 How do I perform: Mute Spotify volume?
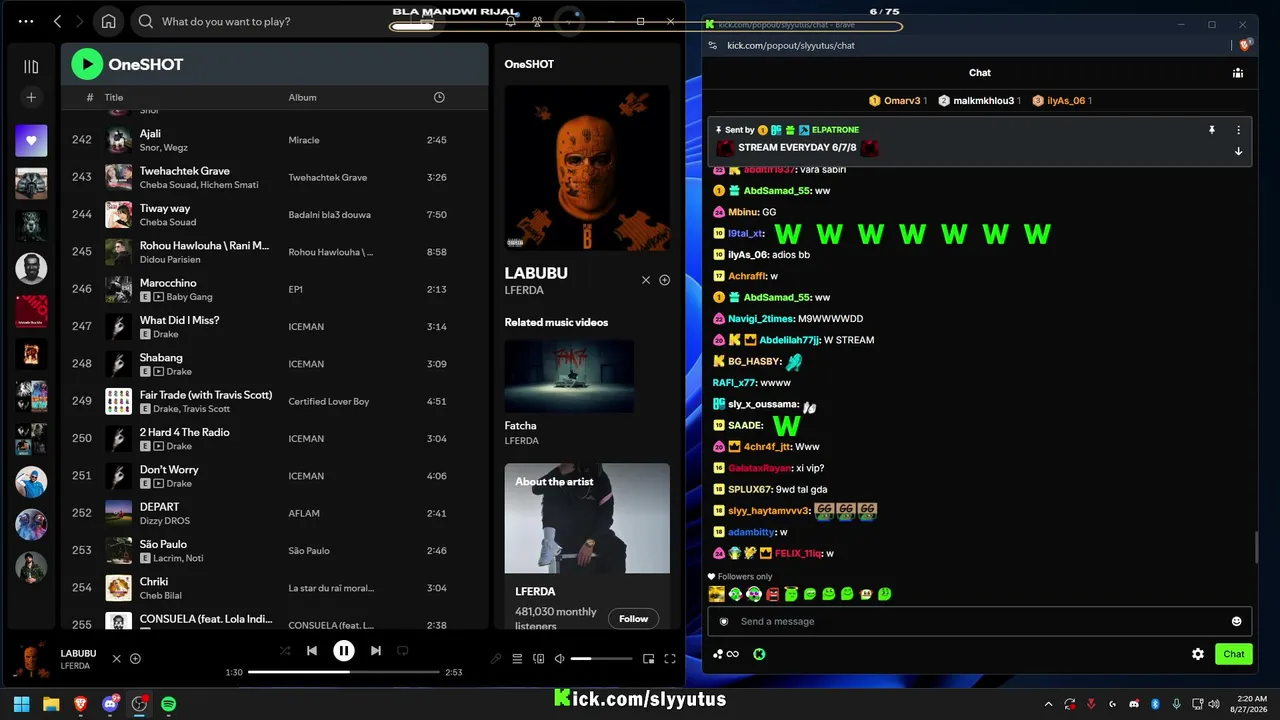(560, 658)
